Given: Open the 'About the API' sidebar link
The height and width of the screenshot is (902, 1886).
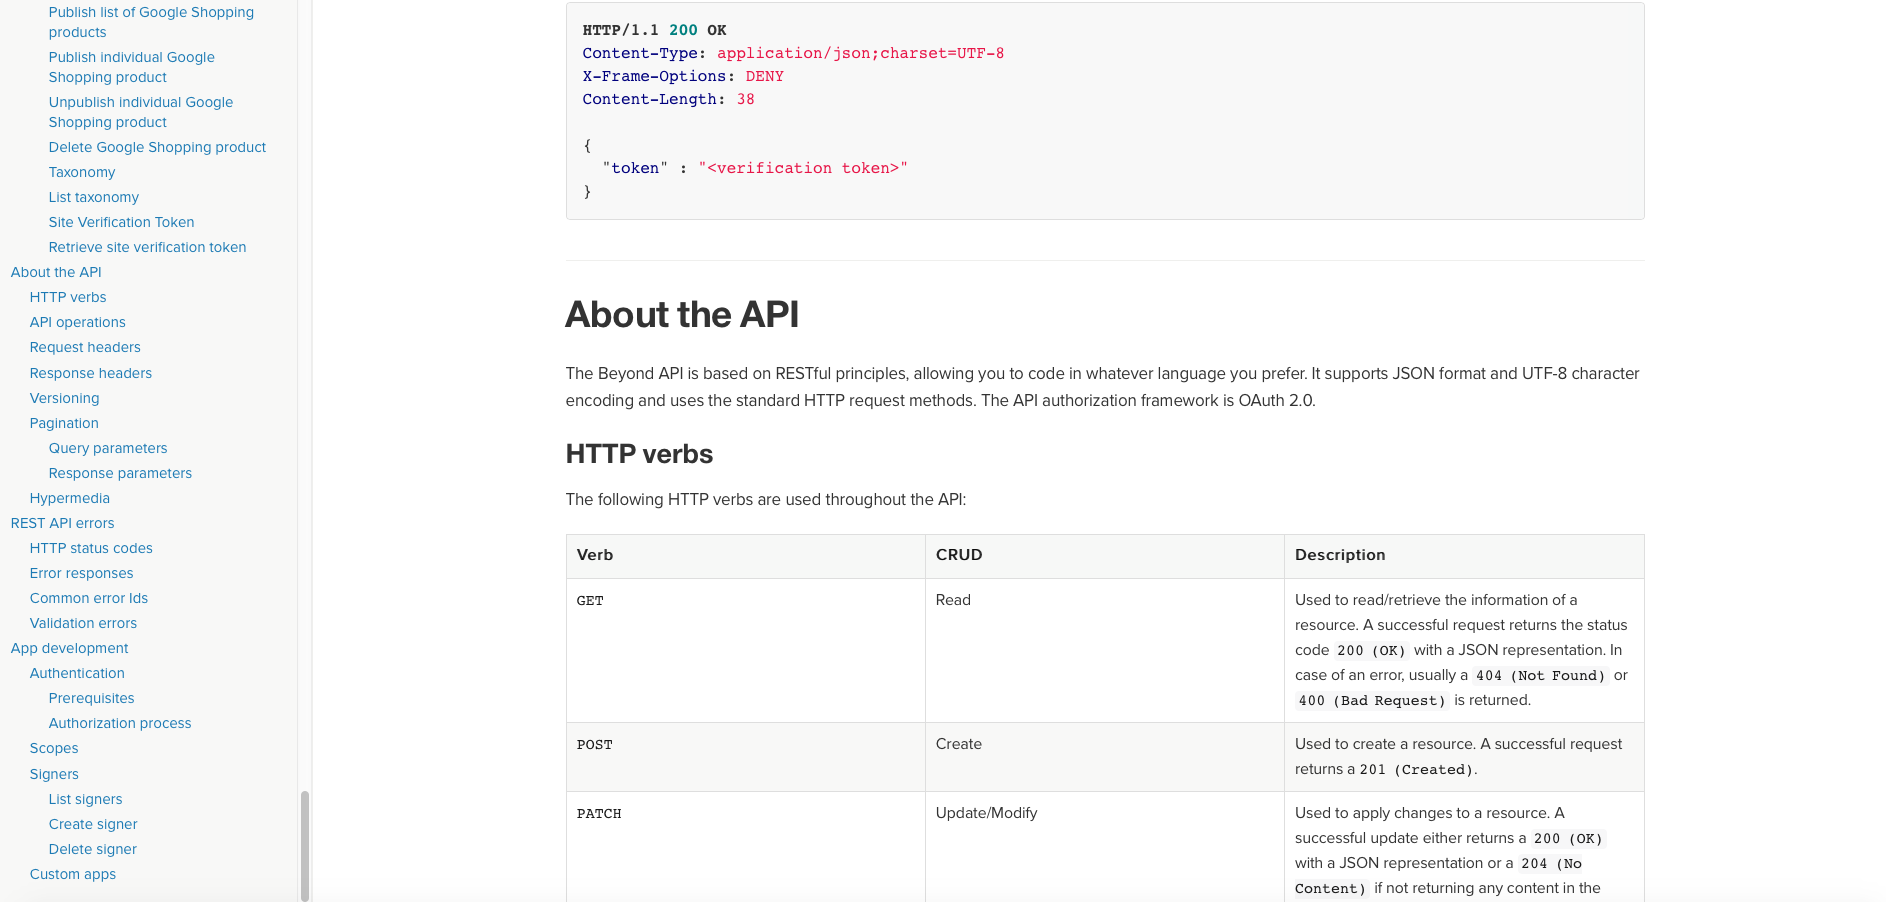Looking at the screenshot, I should (56, 272).
